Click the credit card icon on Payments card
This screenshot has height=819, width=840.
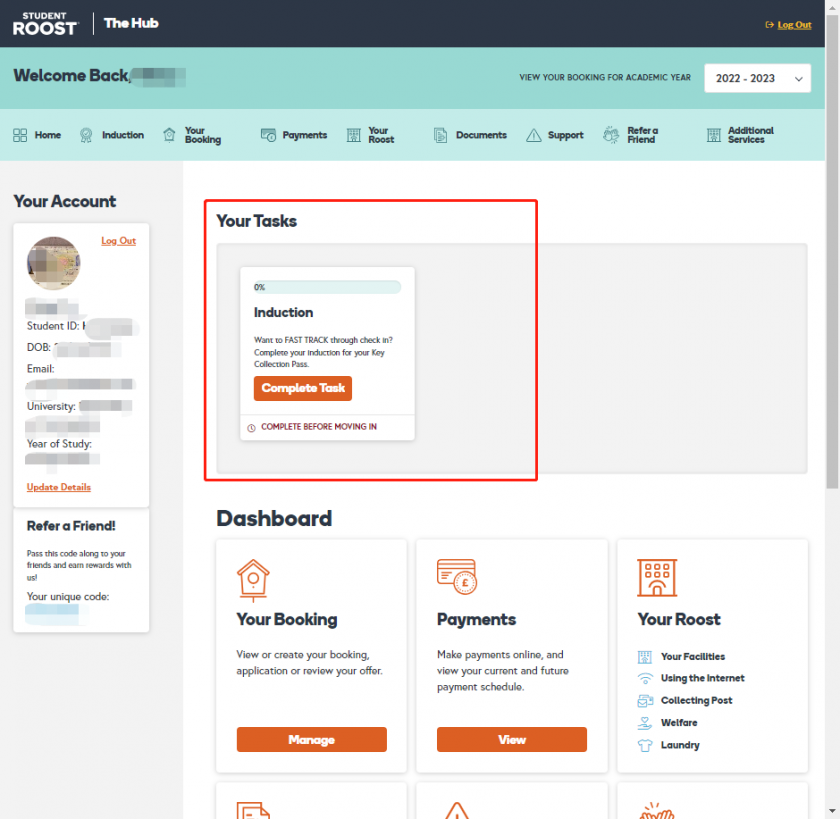point(457,575)
